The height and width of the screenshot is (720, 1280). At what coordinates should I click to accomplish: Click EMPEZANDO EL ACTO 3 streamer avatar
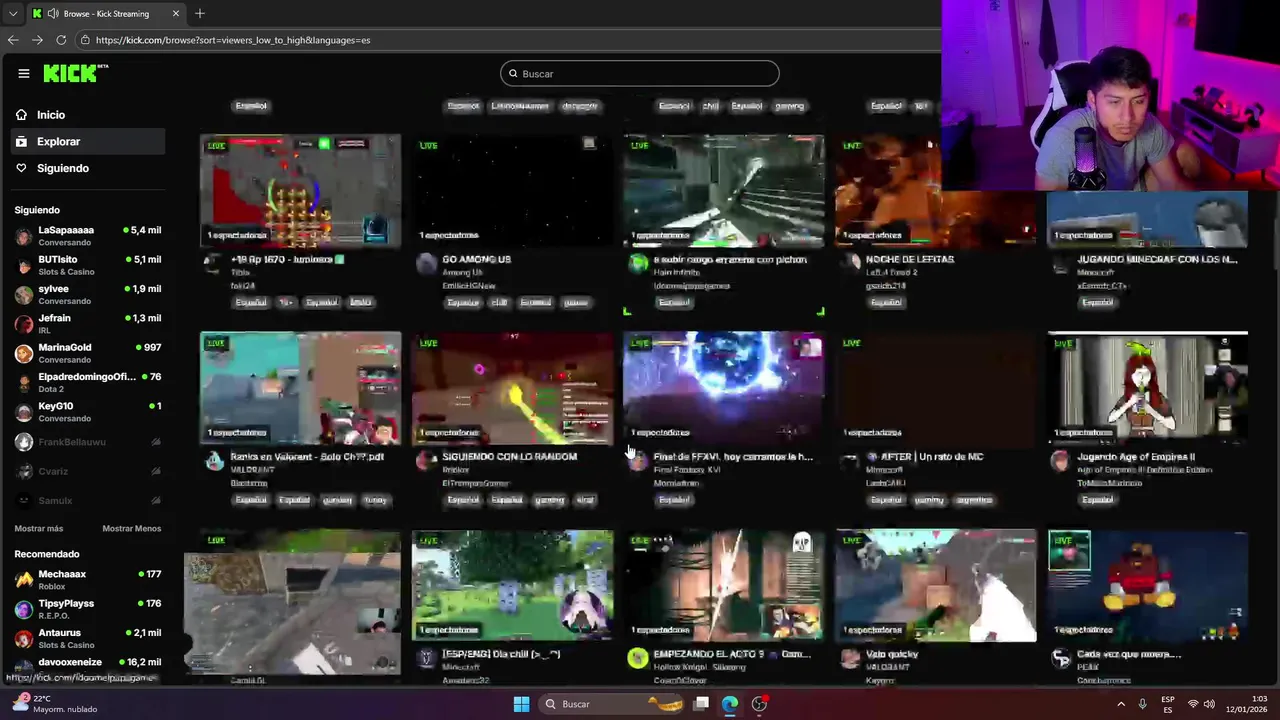tap(638, 657)
